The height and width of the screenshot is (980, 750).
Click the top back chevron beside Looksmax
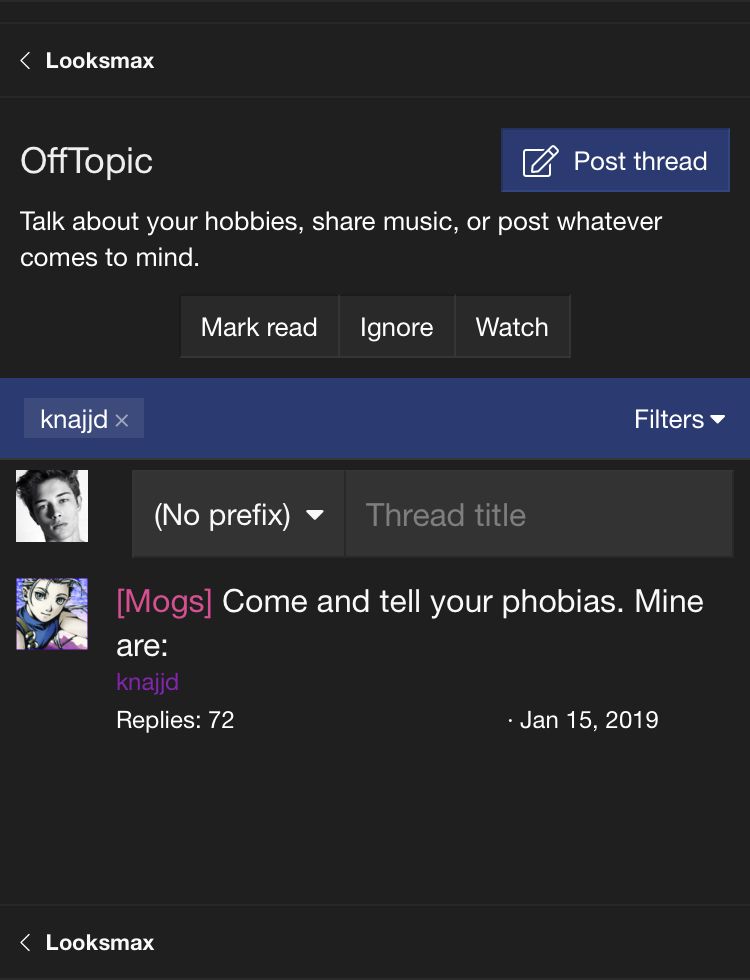tap(25, 61)
